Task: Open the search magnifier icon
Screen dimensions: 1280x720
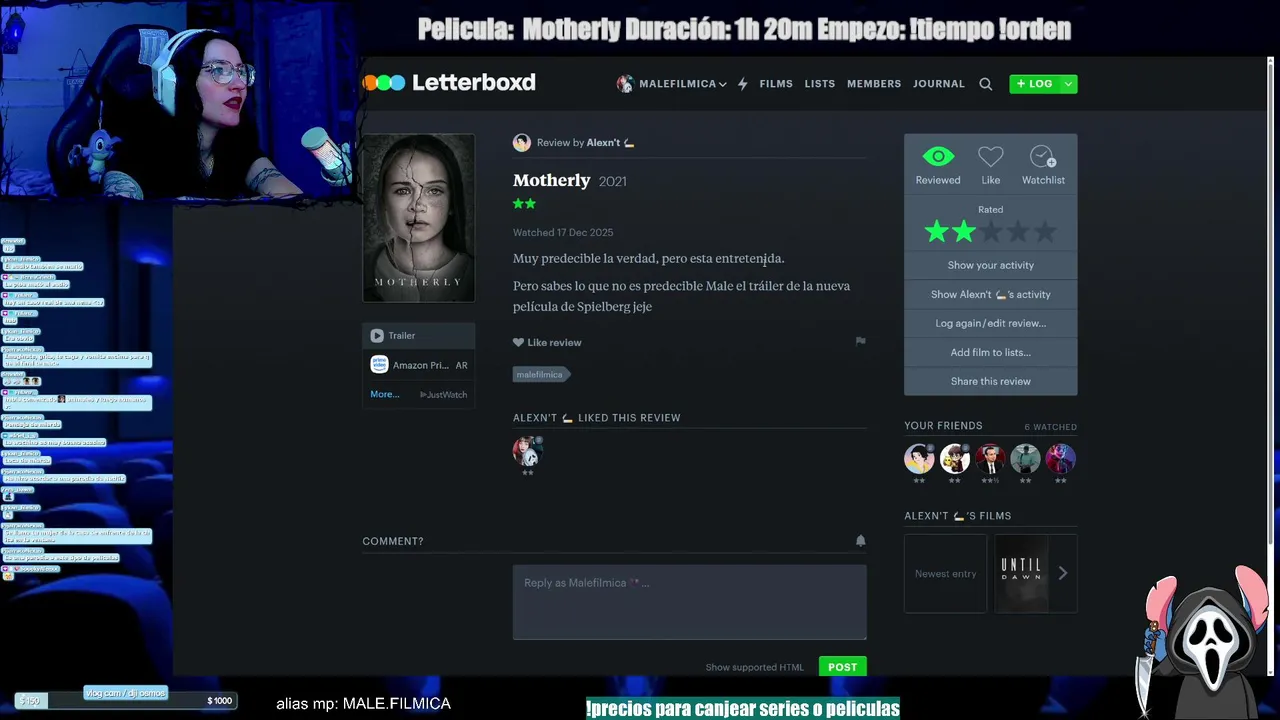Action: click(x=986, y=84)
